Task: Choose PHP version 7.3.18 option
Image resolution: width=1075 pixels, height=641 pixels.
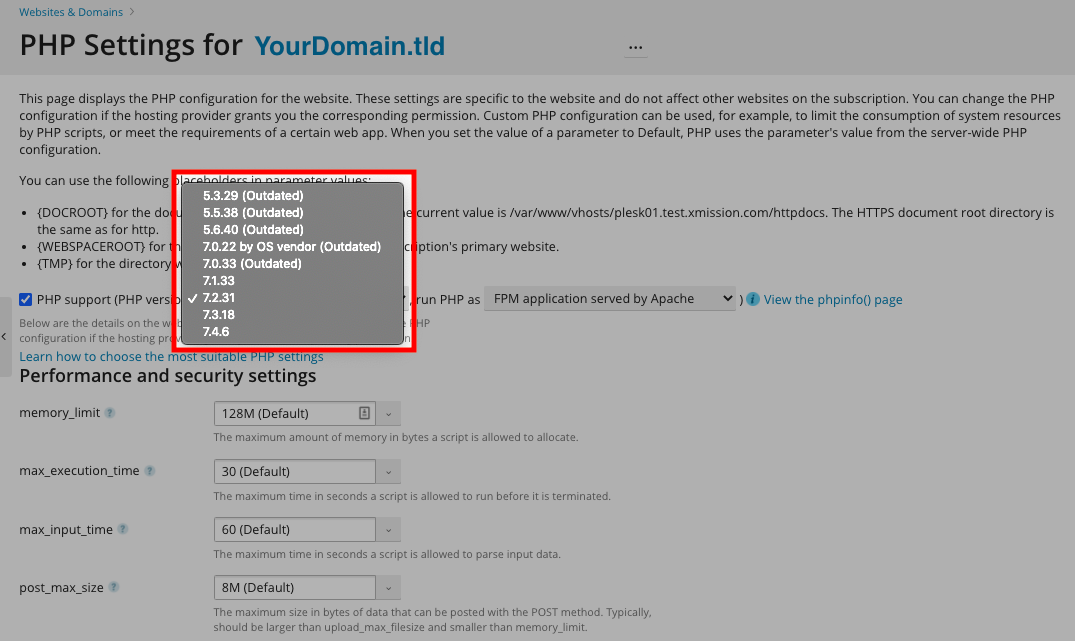Action: pyautogui.click(x=220, y=314)
